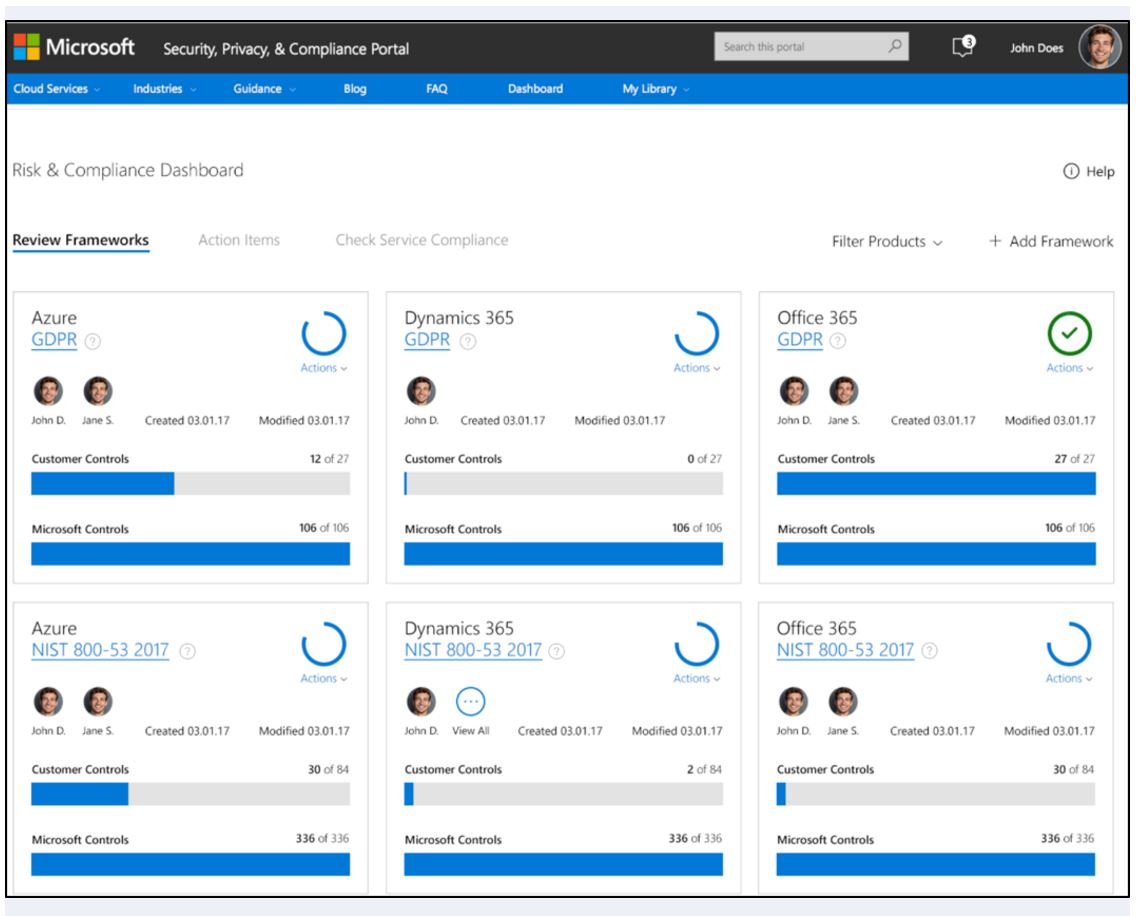
Task: Expand the My Library menu
Action: pos(656,88)
